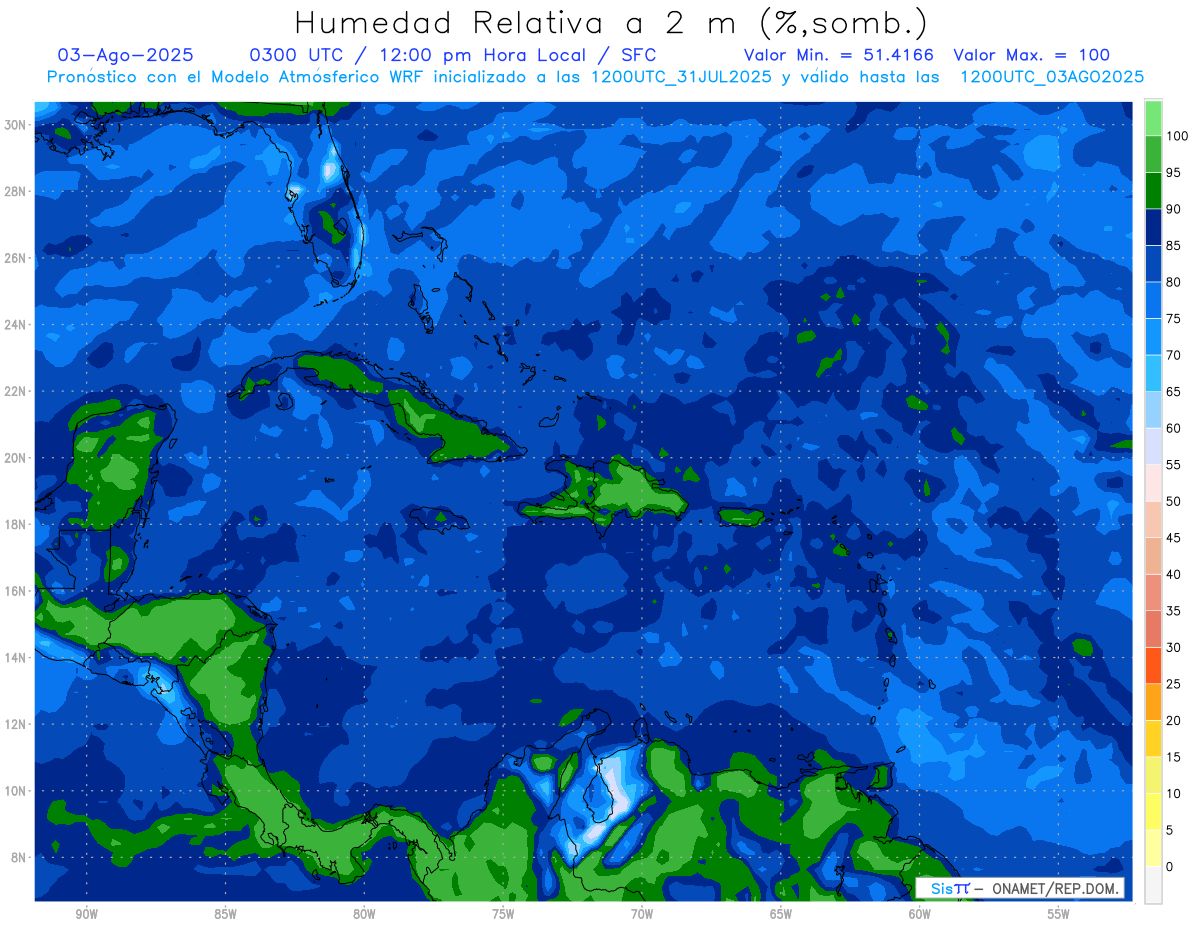Click the colorbar value label "30"

tap(1173, 647)
